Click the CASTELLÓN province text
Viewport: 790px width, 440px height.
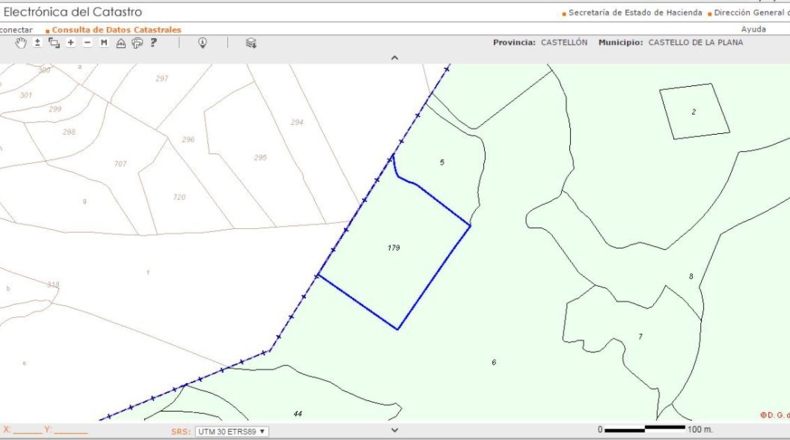tap(564, 43)
